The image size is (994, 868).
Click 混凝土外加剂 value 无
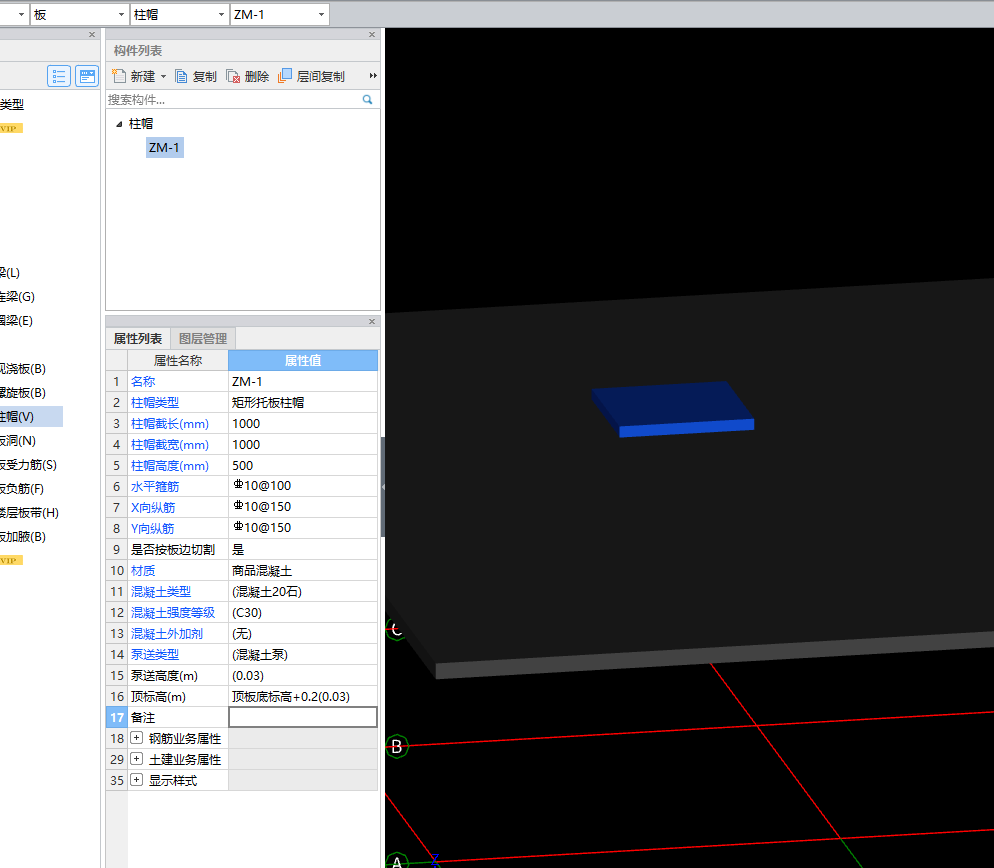[x=303, y=633]
